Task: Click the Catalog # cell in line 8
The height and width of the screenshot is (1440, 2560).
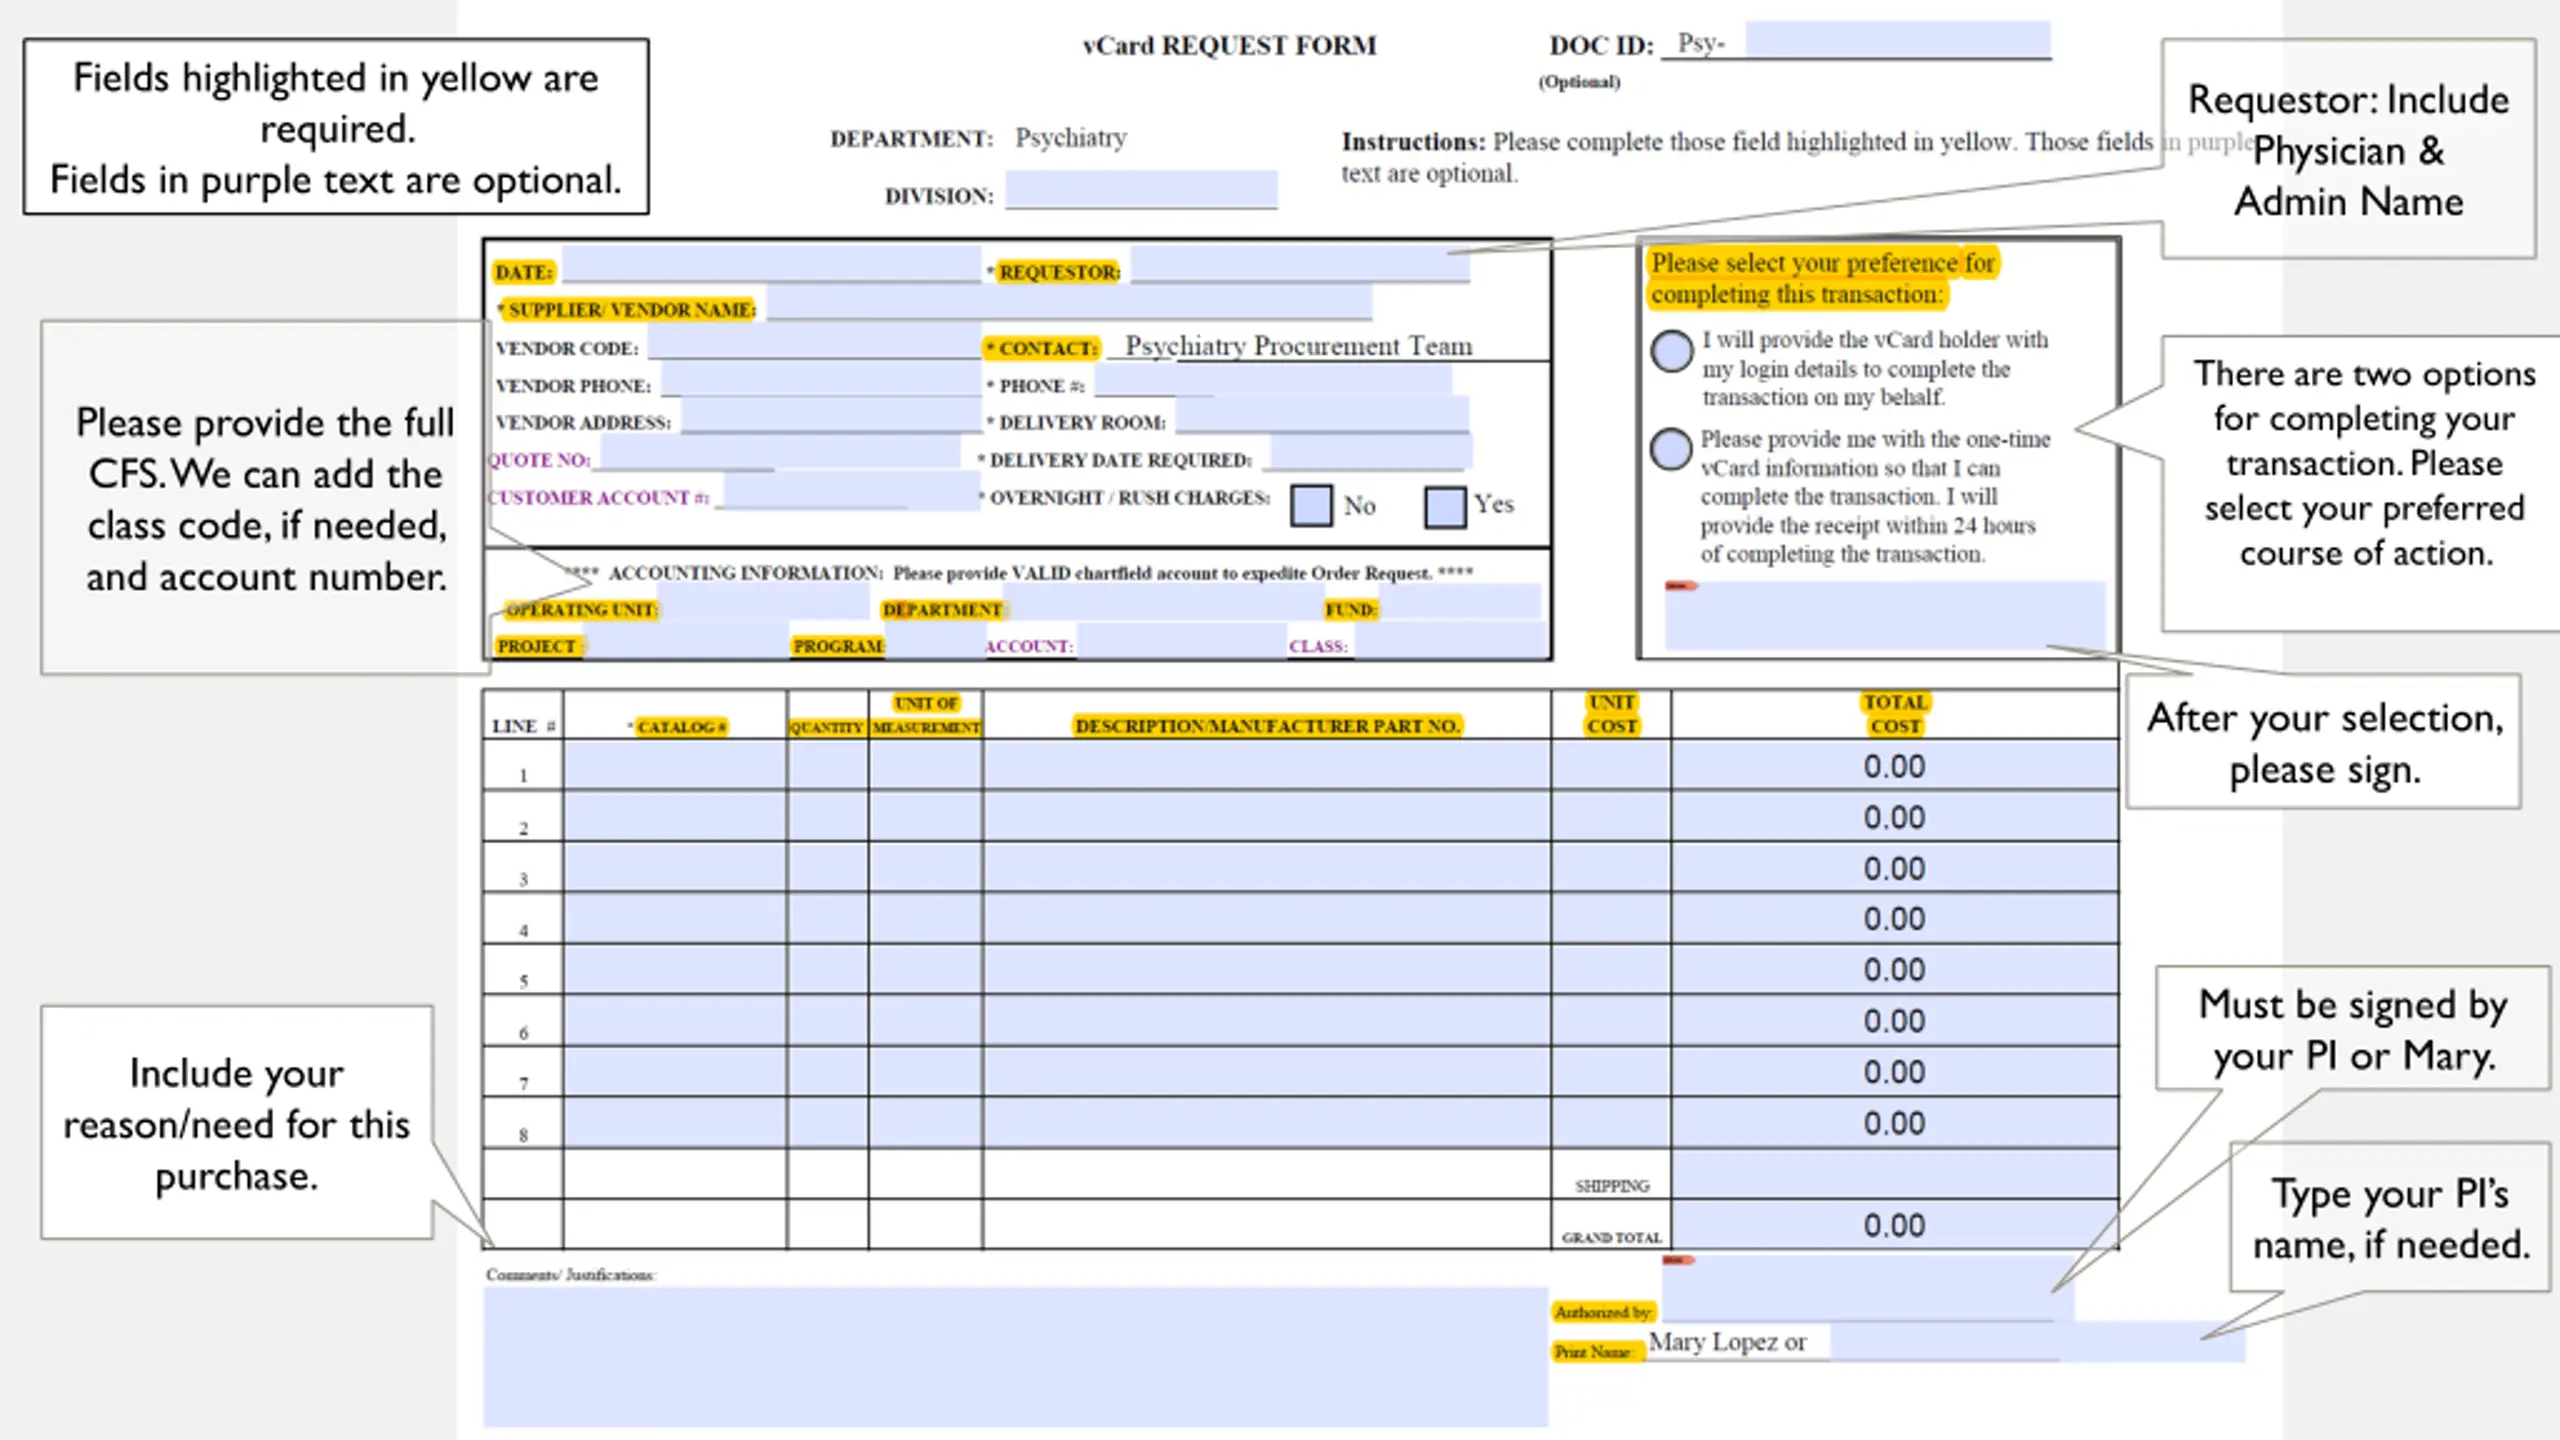Action: click(x=675, y=1123)
